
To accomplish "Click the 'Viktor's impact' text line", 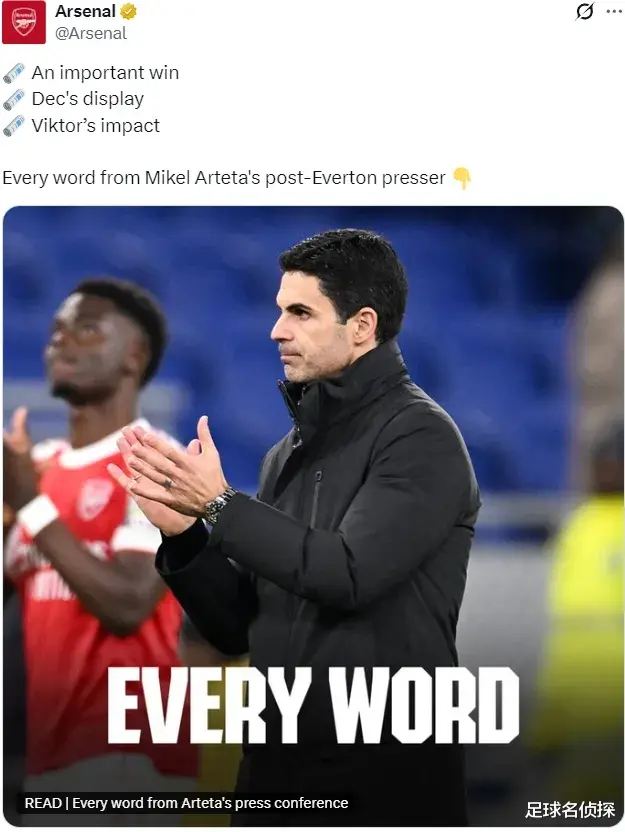I will click(96, 126).
